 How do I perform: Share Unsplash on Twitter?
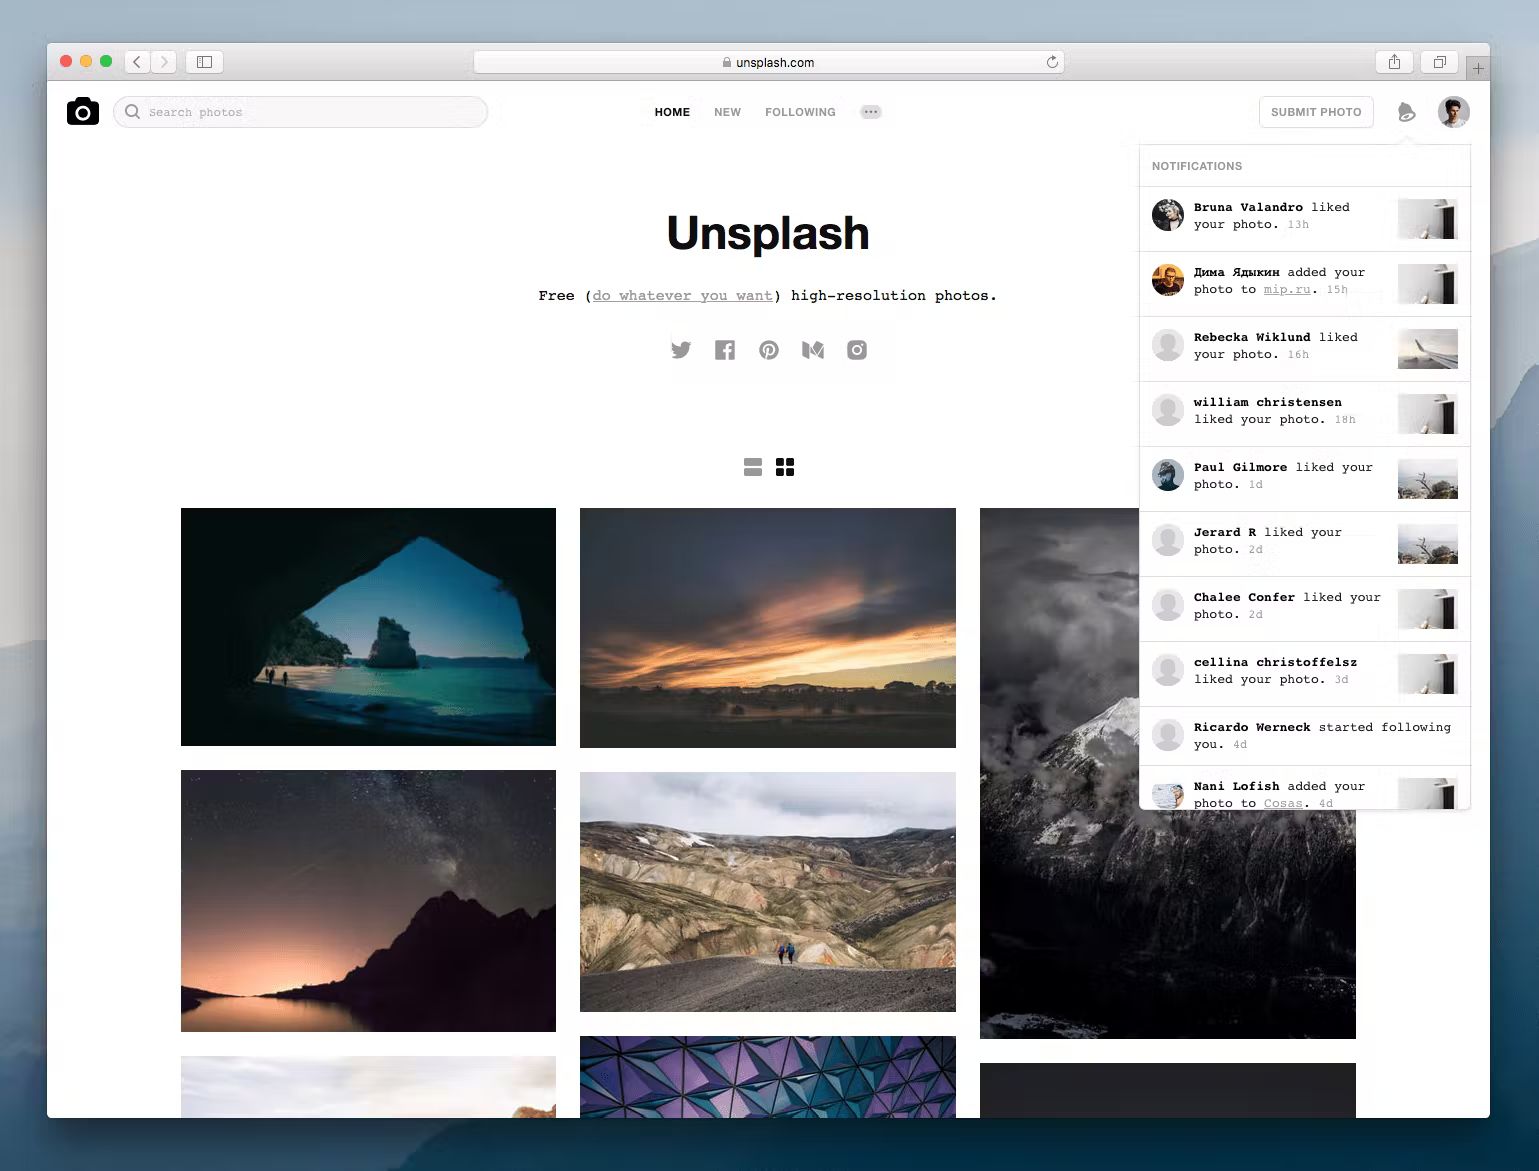click(681, 349)
